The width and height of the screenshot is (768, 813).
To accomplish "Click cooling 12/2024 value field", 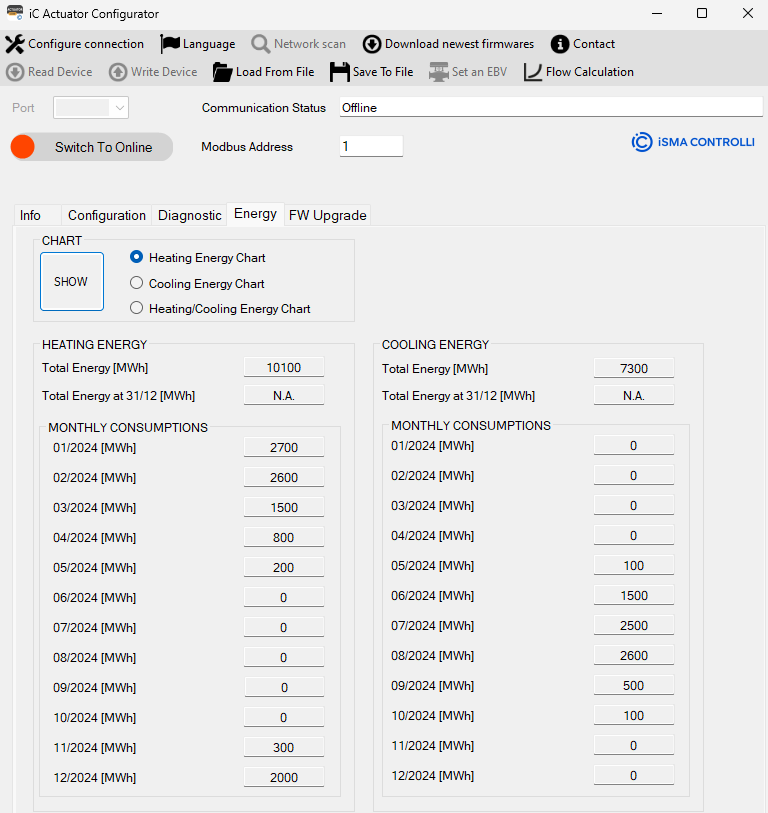I will point(634,775).
